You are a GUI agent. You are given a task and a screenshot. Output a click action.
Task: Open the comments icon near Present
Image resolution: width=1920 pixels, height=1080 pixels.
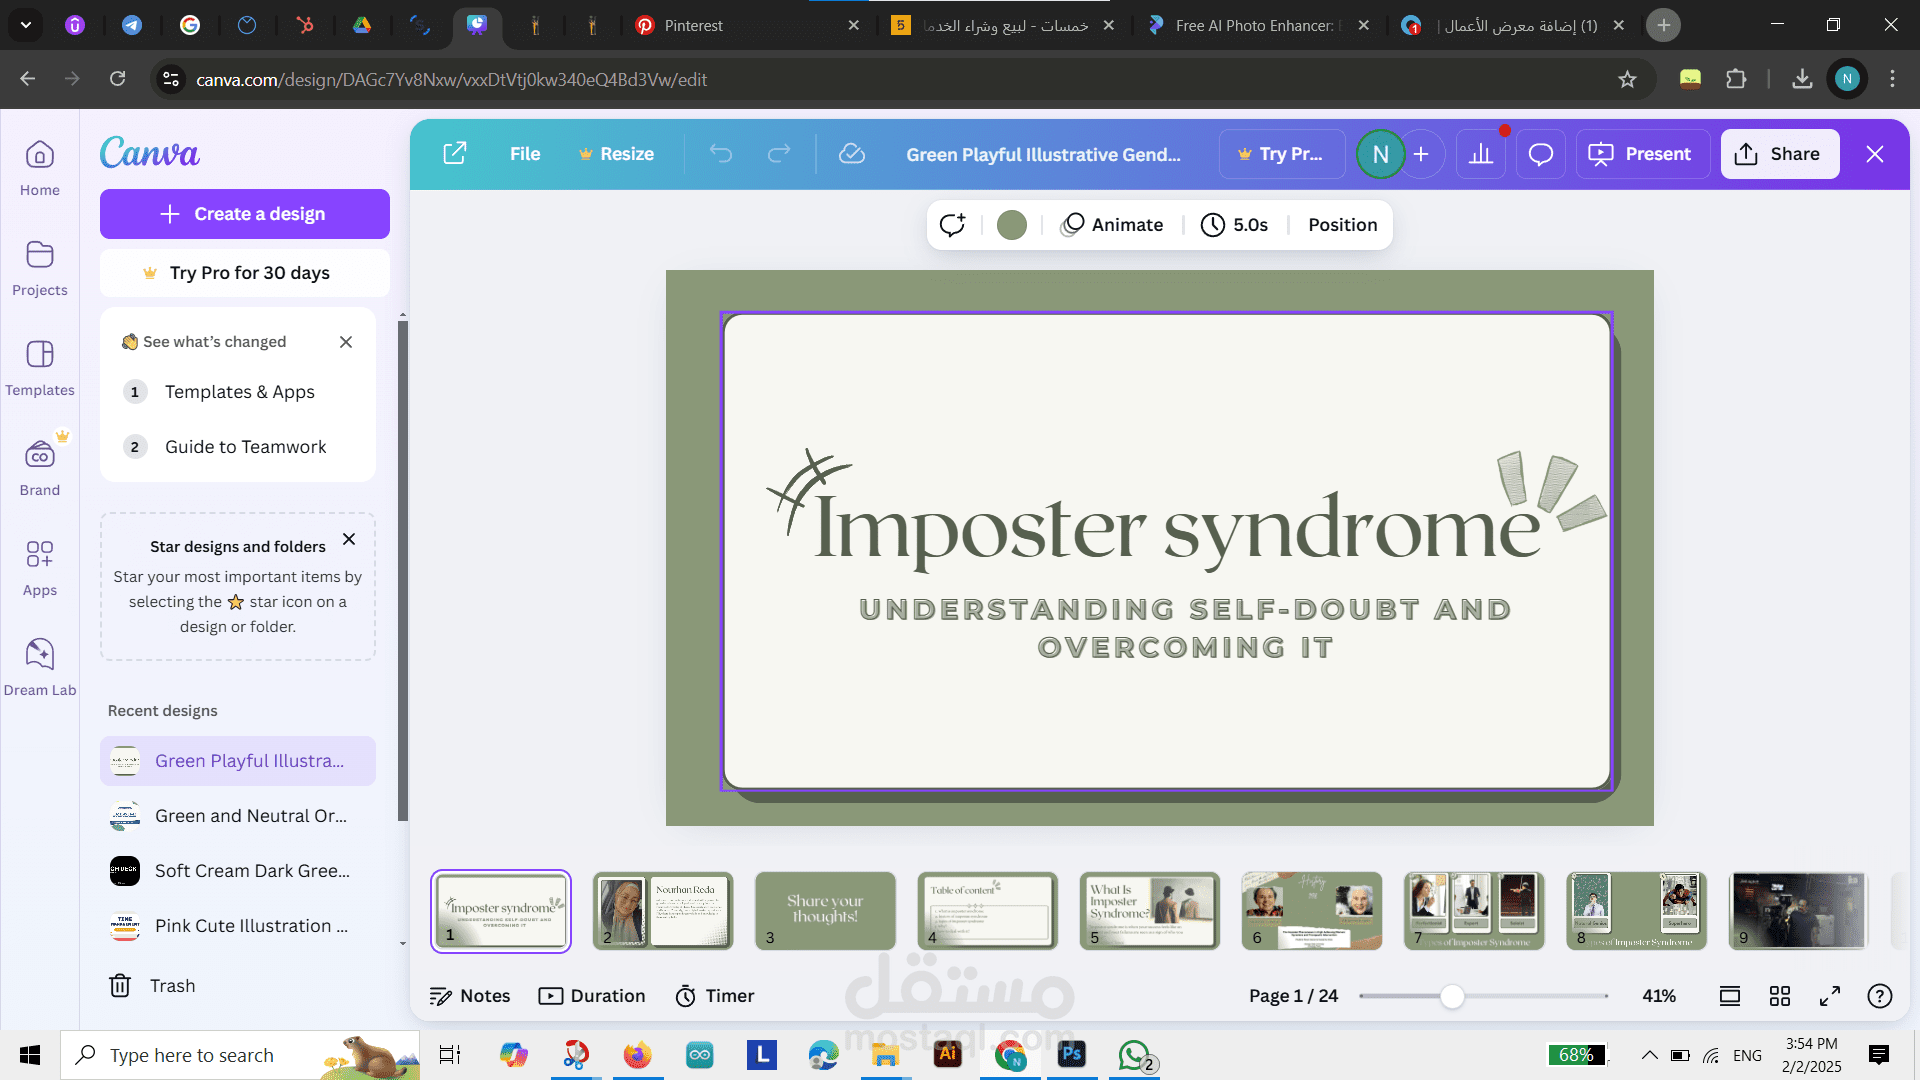pyautogui.click(x=1540, y=154)
